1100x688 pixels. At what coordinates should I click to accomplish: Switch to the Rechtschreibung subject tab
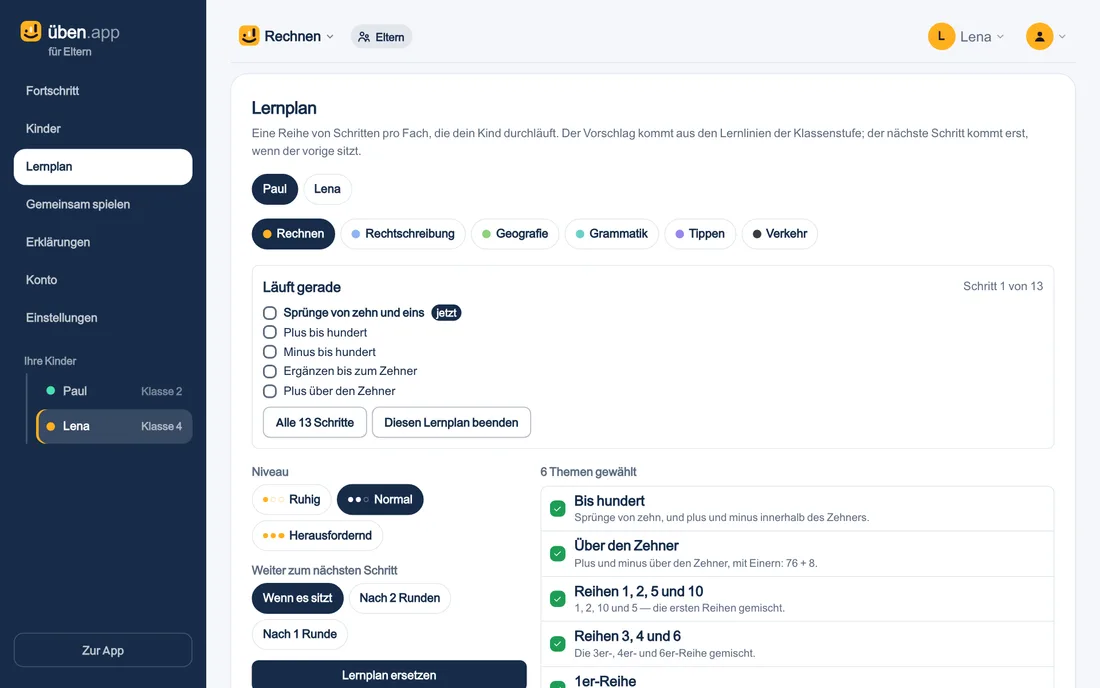pos(403,234)
